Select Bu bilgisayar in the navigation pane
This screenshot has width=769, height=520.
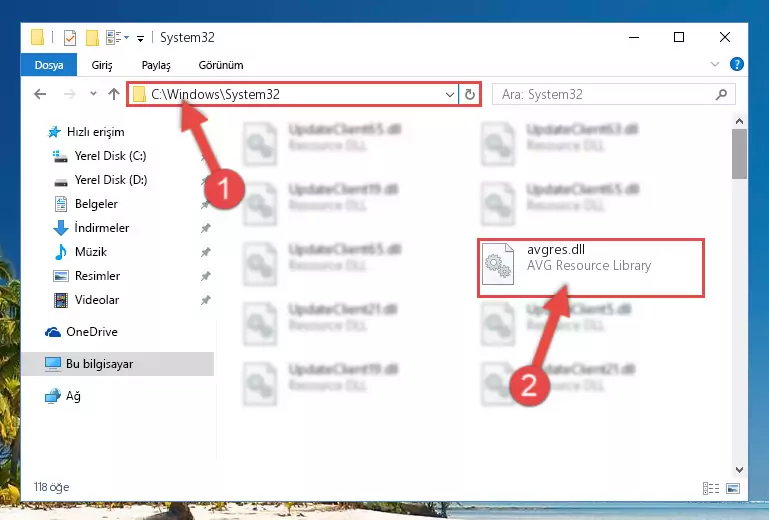click(118, 364)
